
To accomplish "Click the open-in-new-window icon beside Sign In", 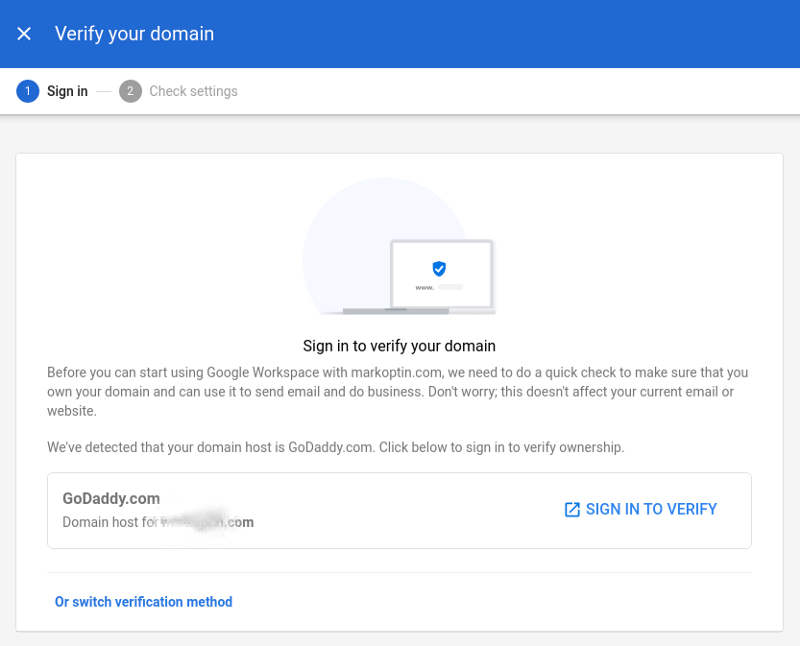I will click(572, 510).
